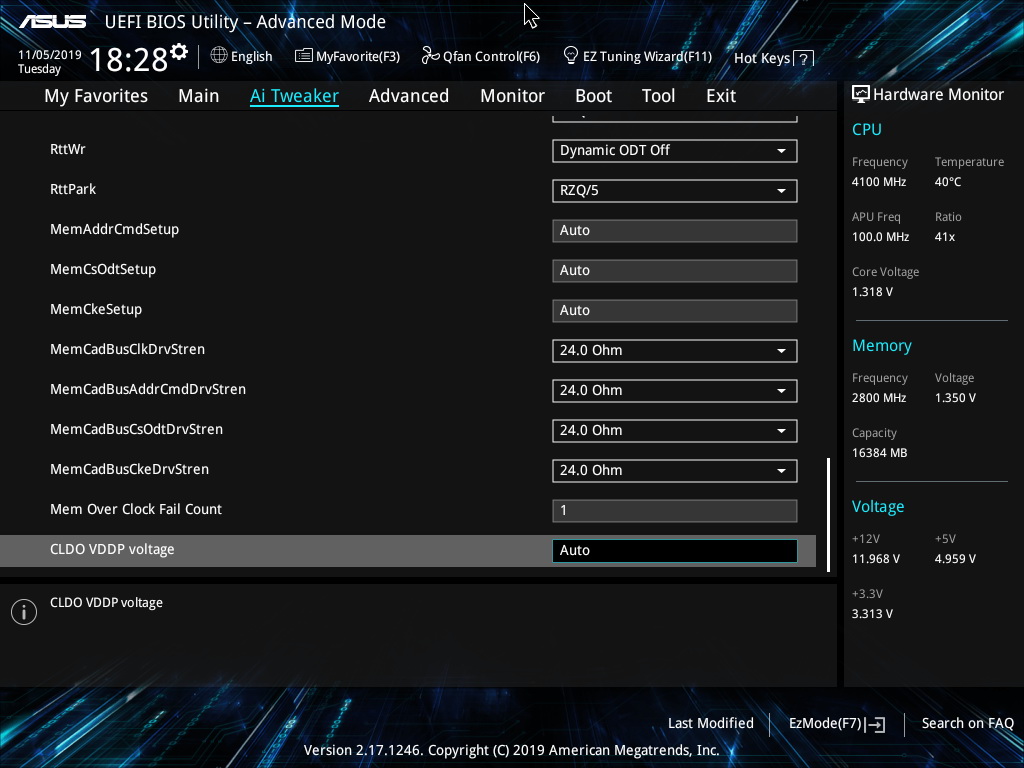Select the RttPark setting label
This screenshot has height=768, width=1024.
[x=73, y=189]
